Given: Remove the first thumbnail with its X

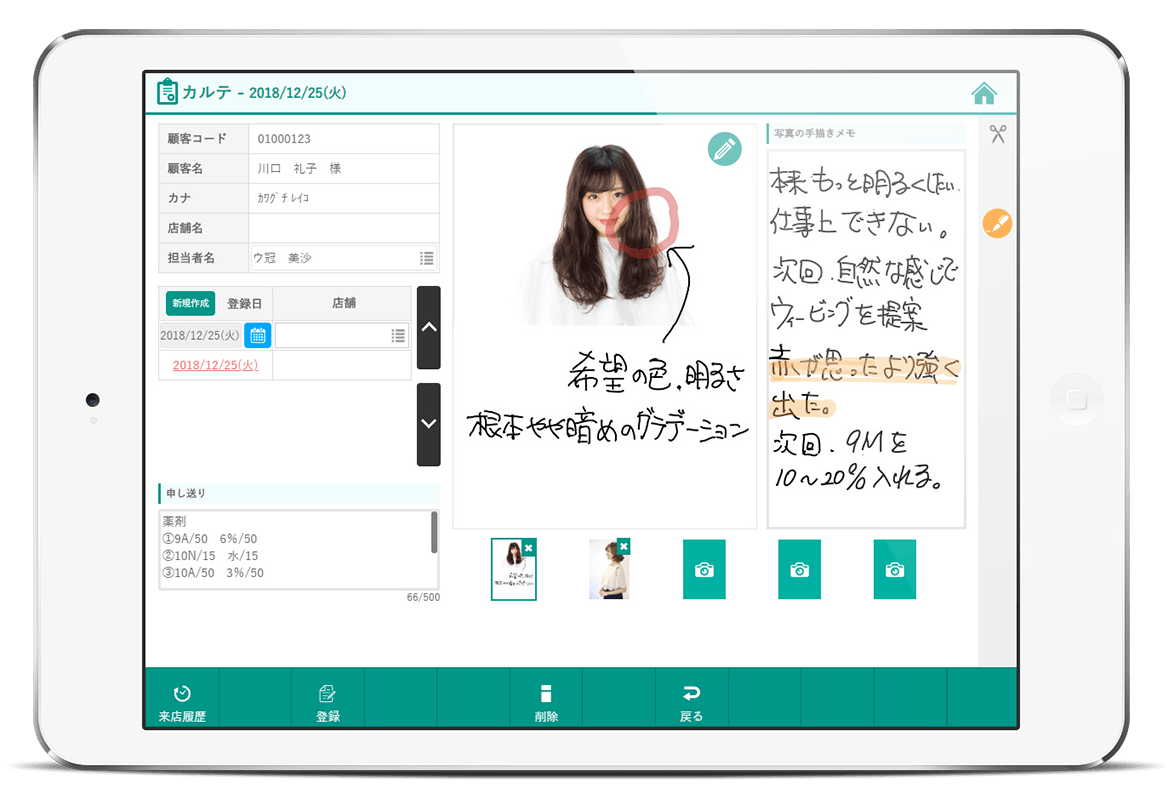Looking at the screenshot, I should pos(529,546).
